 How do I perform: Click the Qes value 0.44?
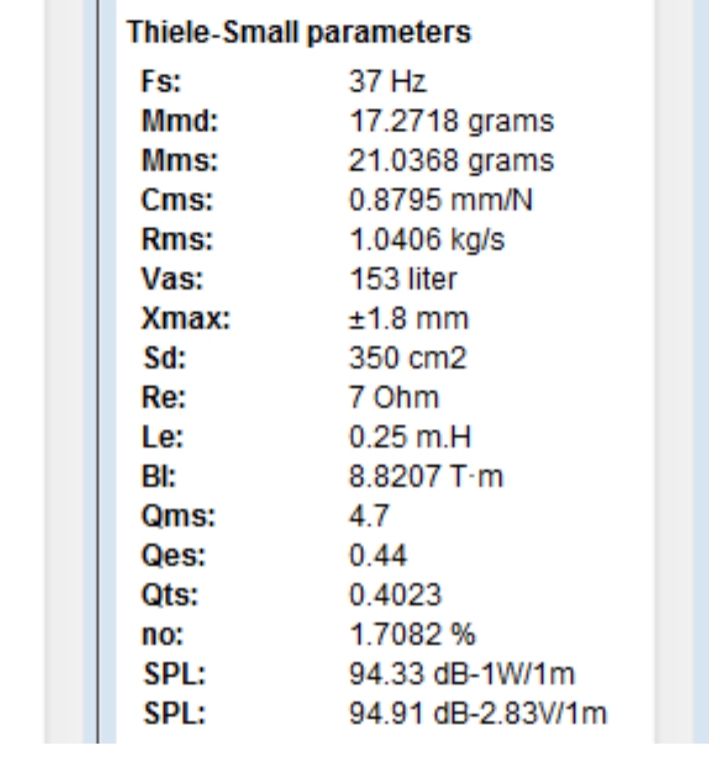(378, 555)
